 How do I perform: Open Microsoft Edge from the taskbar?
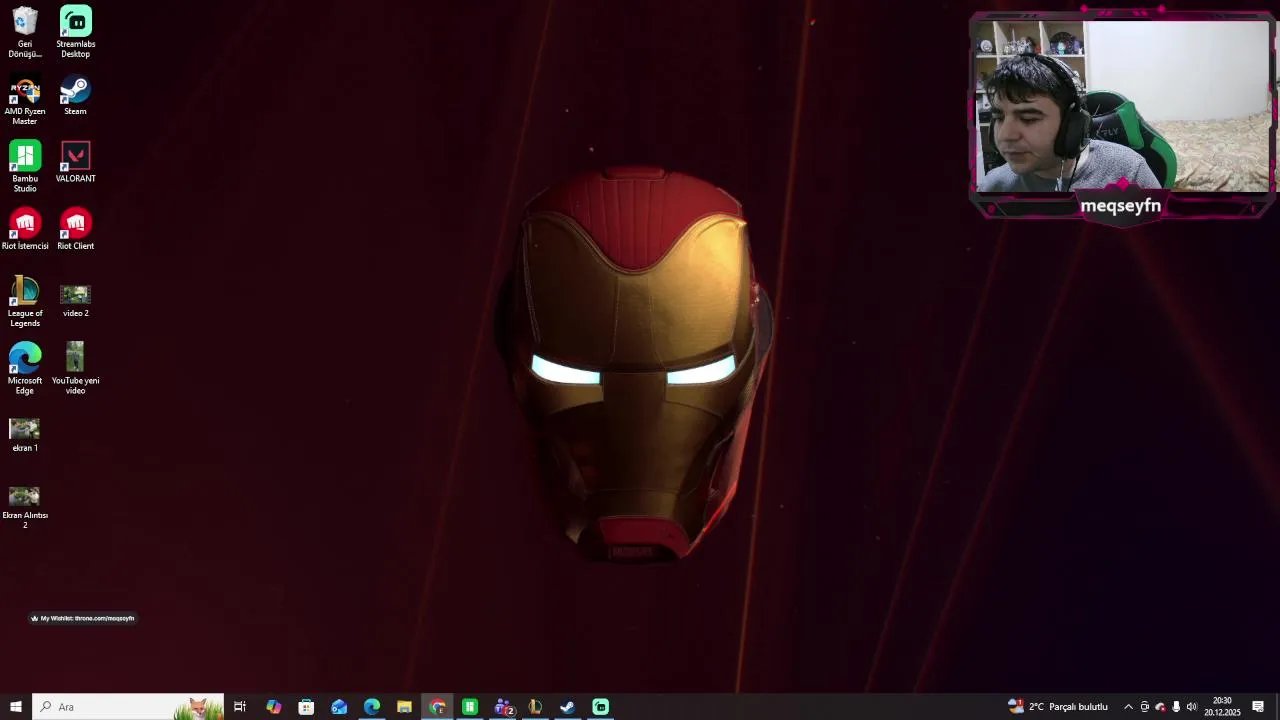pyautogui.click(x=372, y=707)
